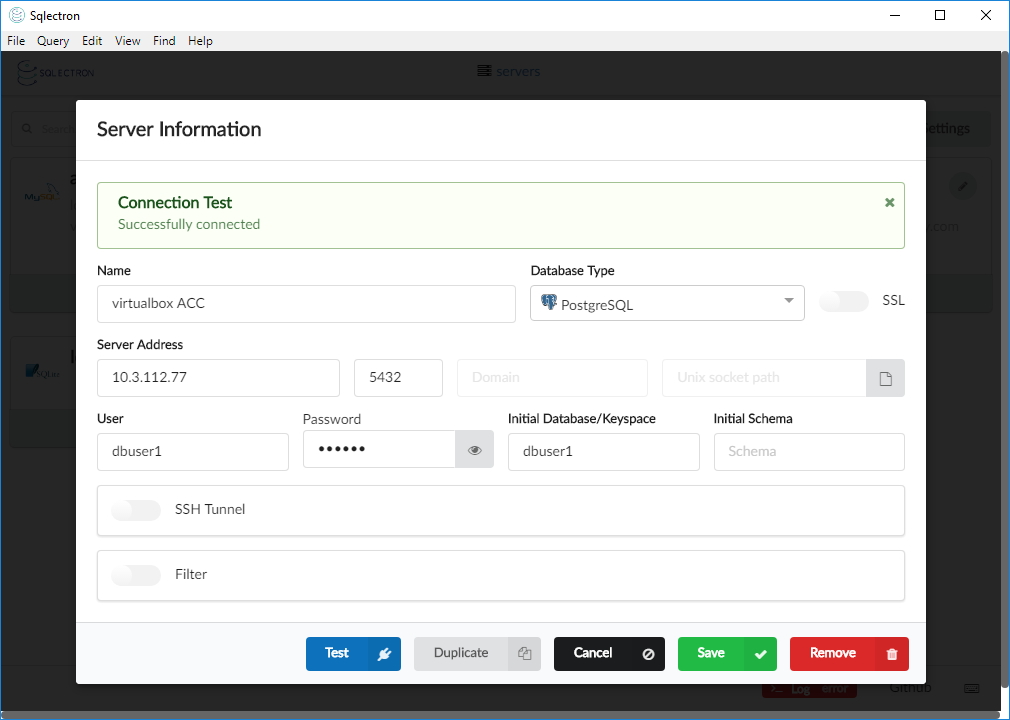This screenshot has height=720, width=1010.
Task: Click the trash icon on Remove button
Action: tap(892, 654)
